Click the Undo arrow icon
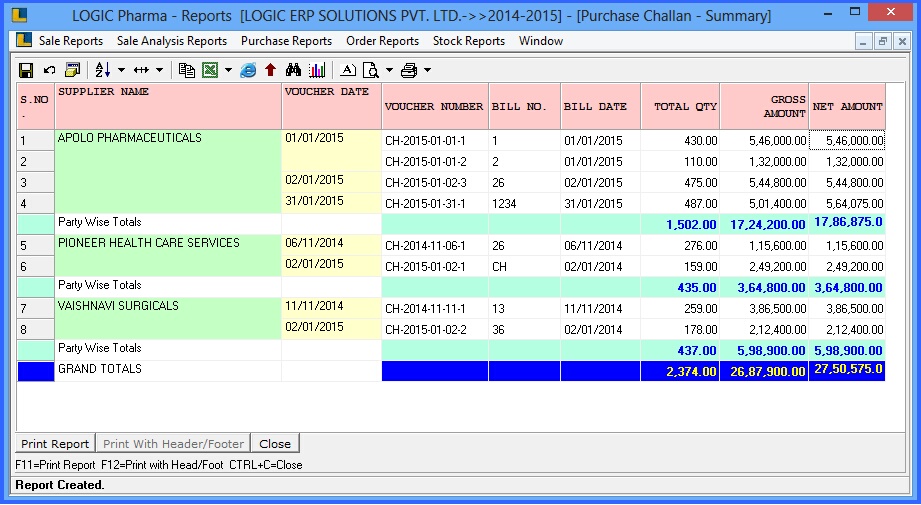Viewport: 921px width, 505px height. [49, 70]
